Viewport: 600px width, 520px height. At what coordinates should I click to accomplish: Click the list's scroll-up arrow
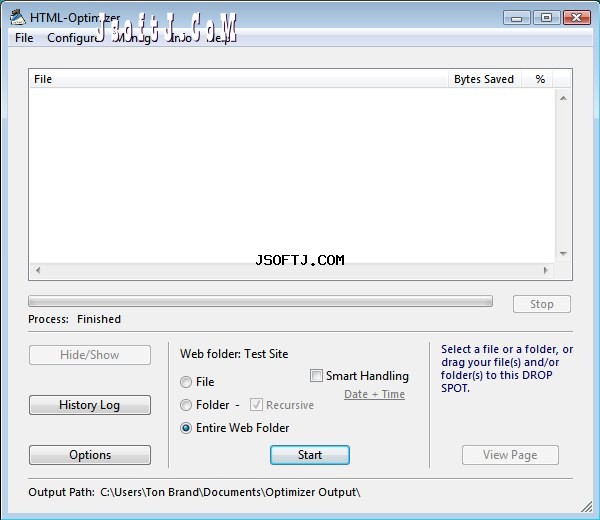click(x=563, y=98)
